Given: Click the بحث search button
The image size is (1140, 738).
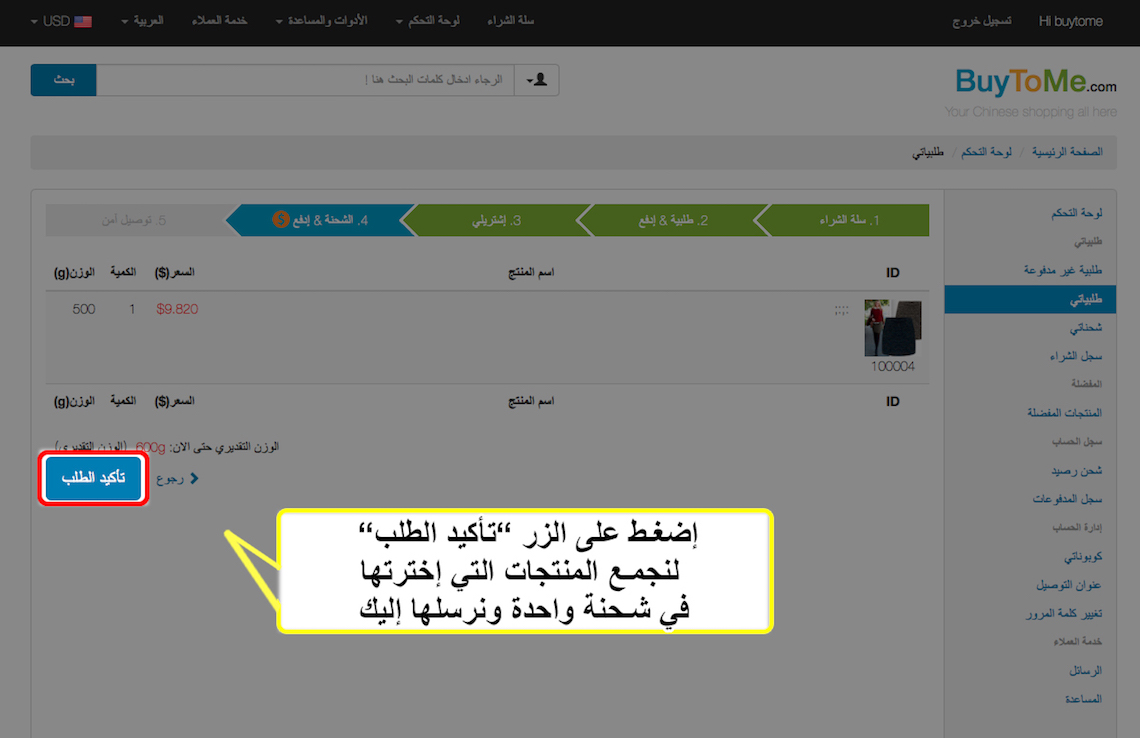Looking at the screenshot, I should (63, 81).
